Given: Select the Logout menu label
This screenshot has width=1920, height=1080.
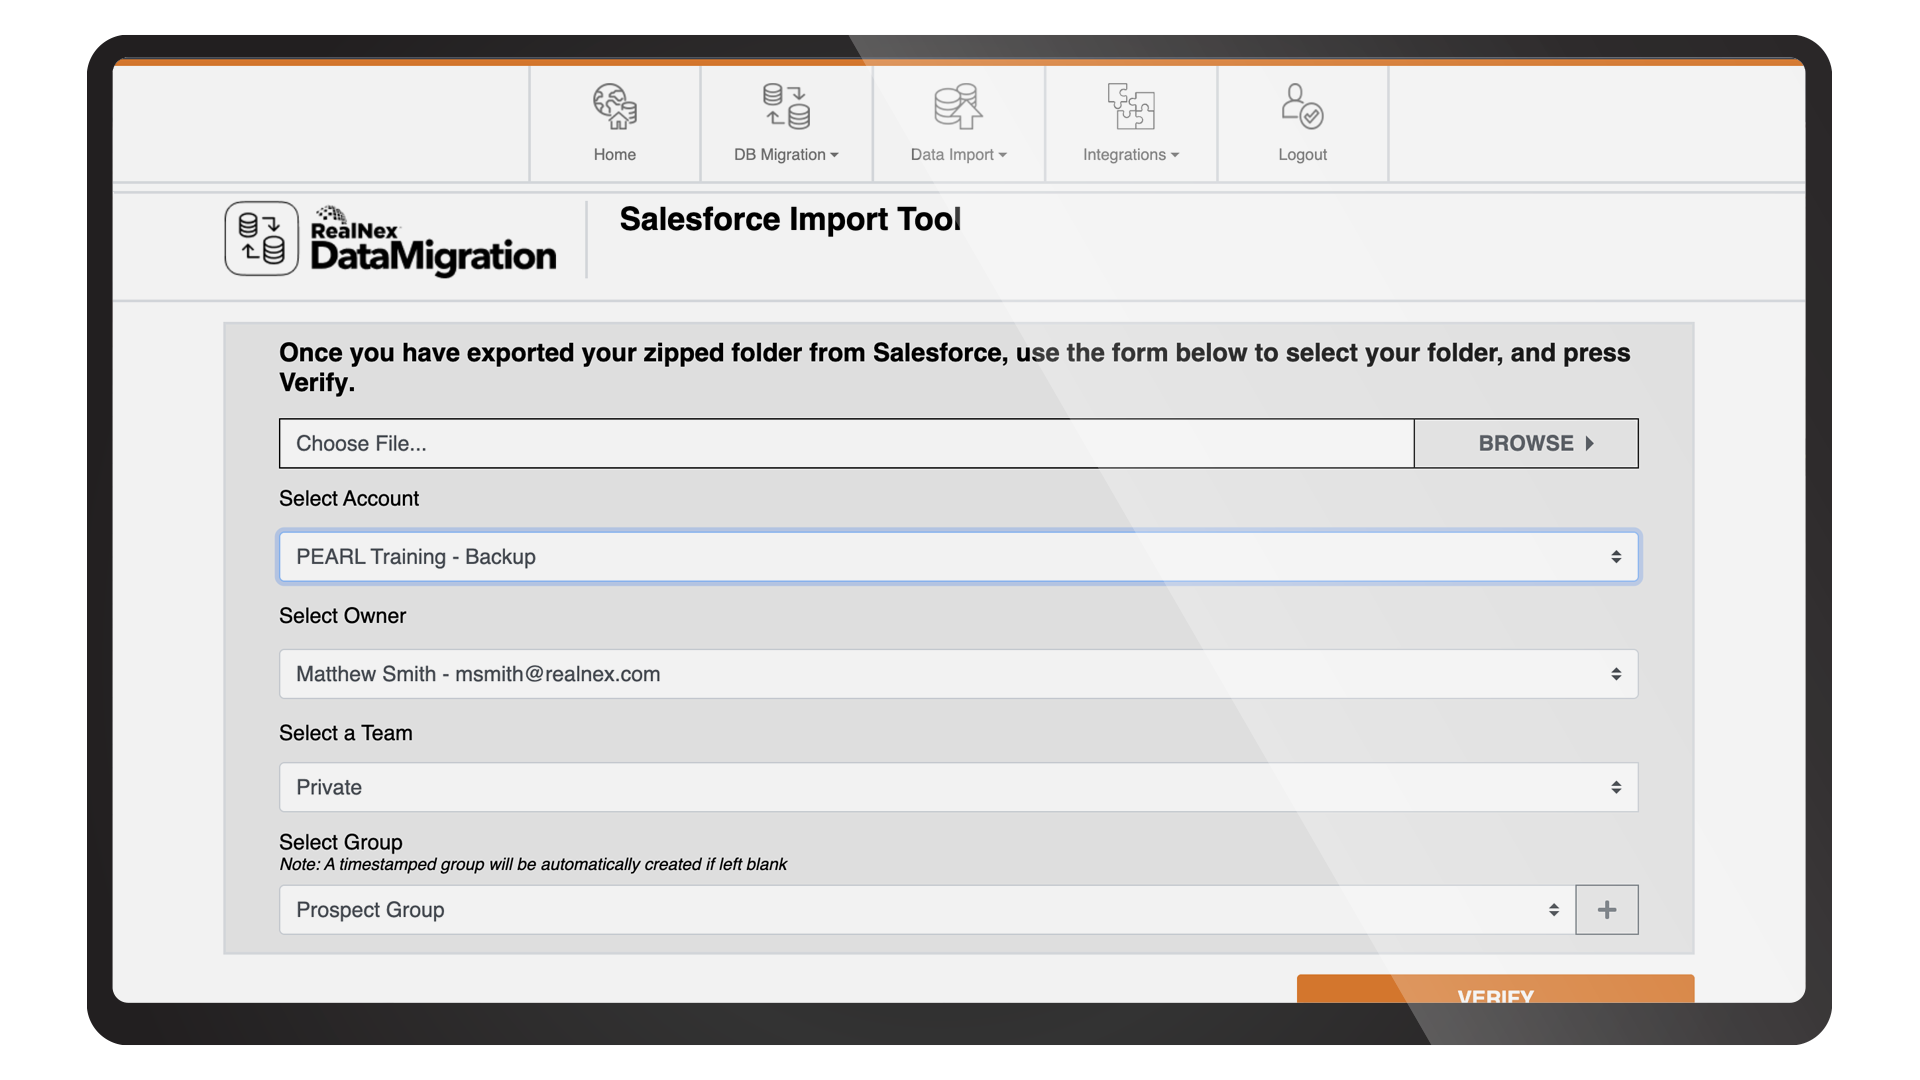Looking at the screenshot, I should (x=1302, y=155).
